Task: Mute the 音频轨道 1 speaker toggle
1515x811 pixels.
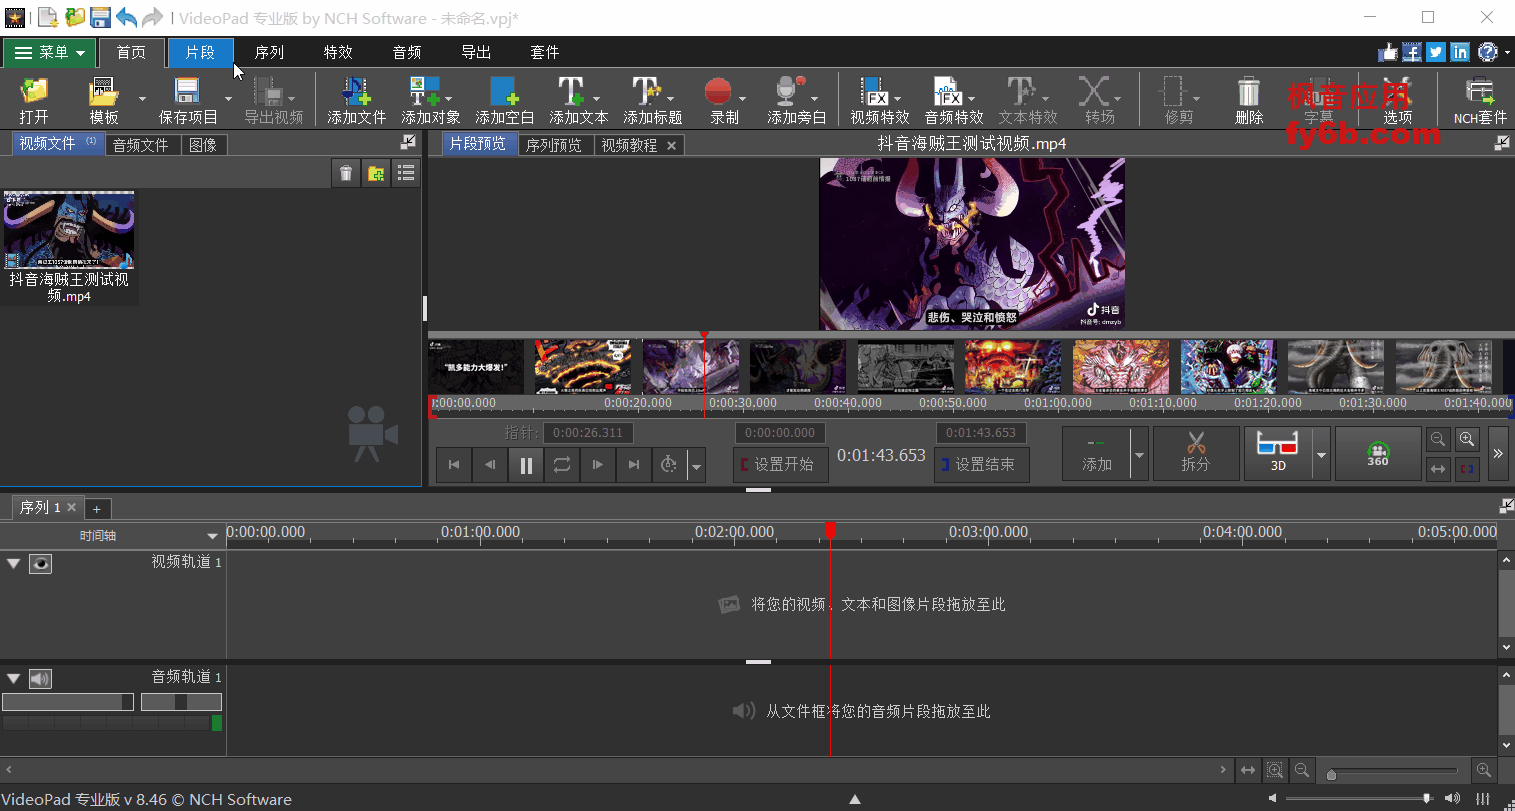Action: [x=40, y=679]
